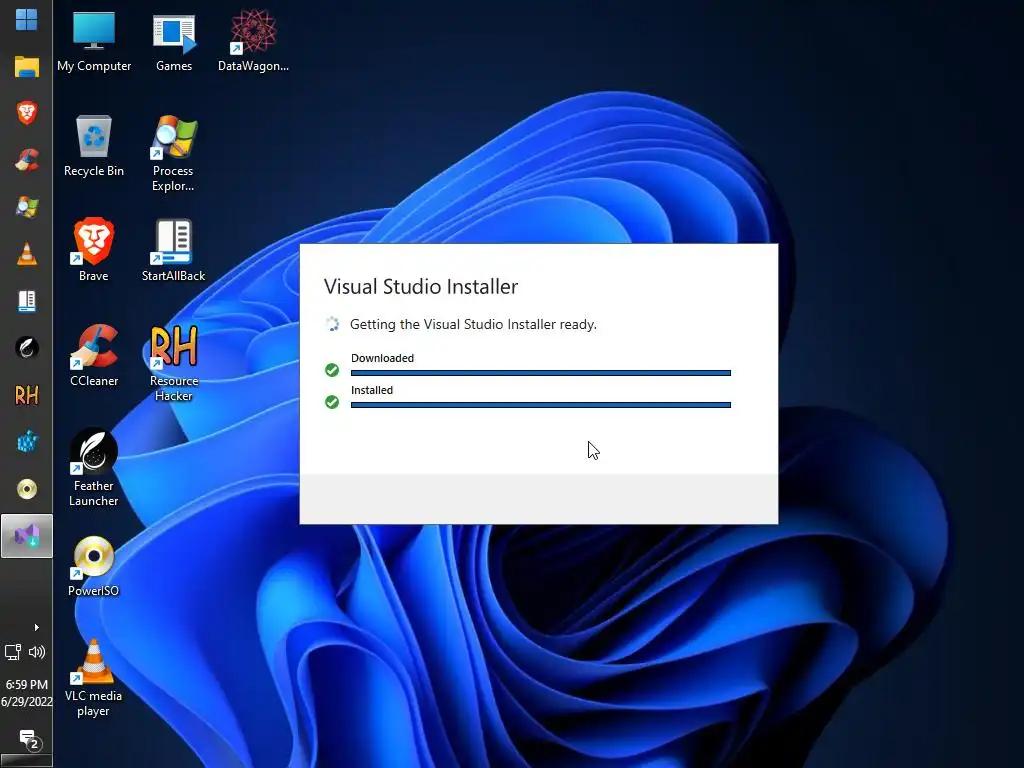The image size is (1024, 768).
Task: Click the green check beside Downloaded
Action: (x=332, y=370)
